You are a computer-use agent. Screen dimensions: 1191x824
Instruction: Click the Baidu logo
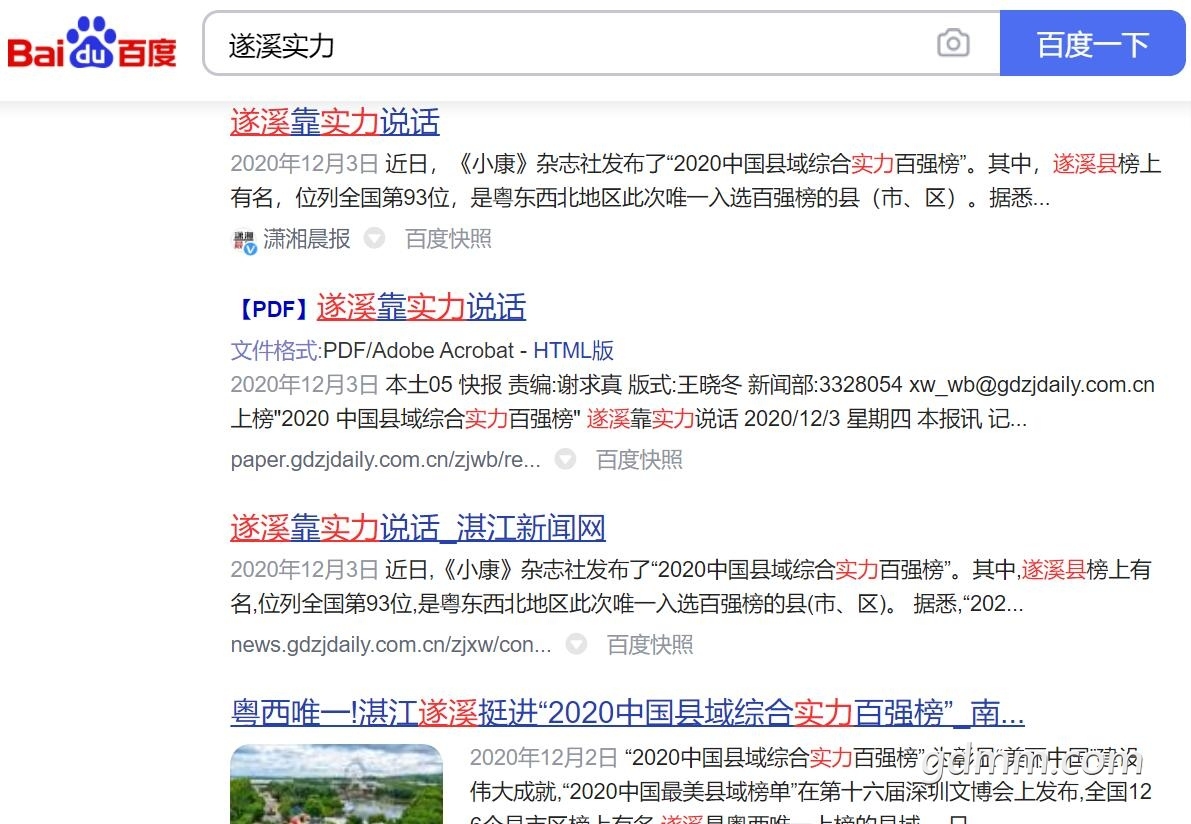click(x=92, y=43)
